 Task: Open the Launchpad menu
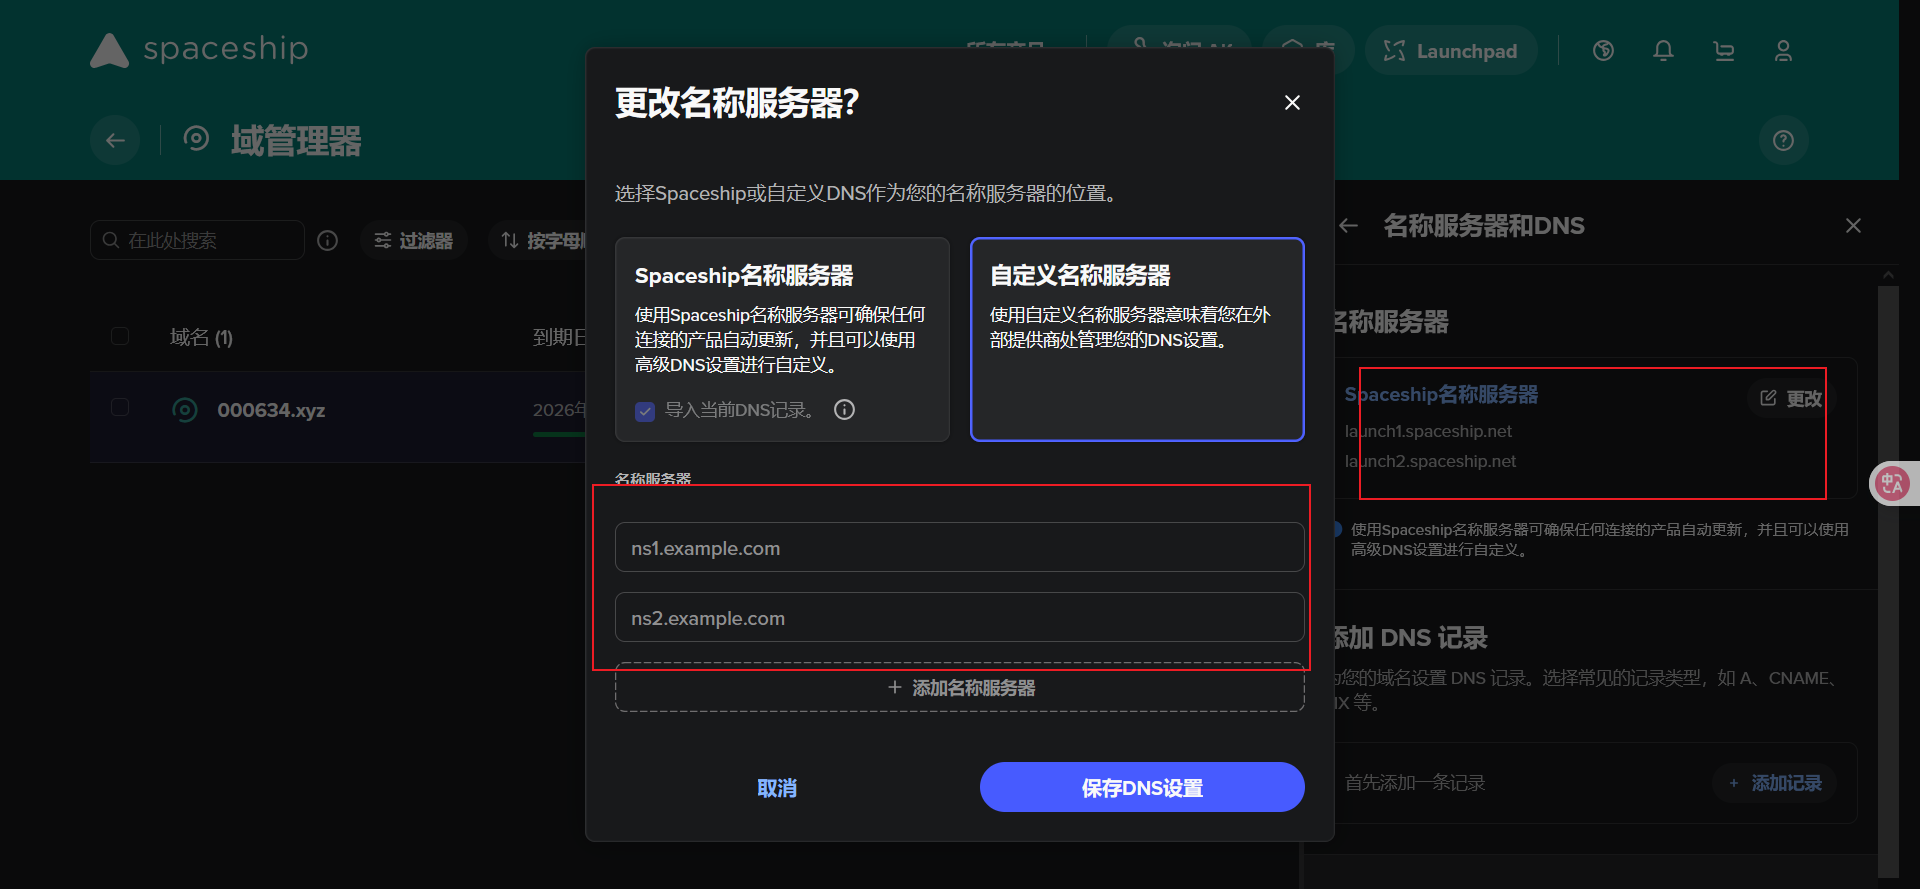[1450, 51]
